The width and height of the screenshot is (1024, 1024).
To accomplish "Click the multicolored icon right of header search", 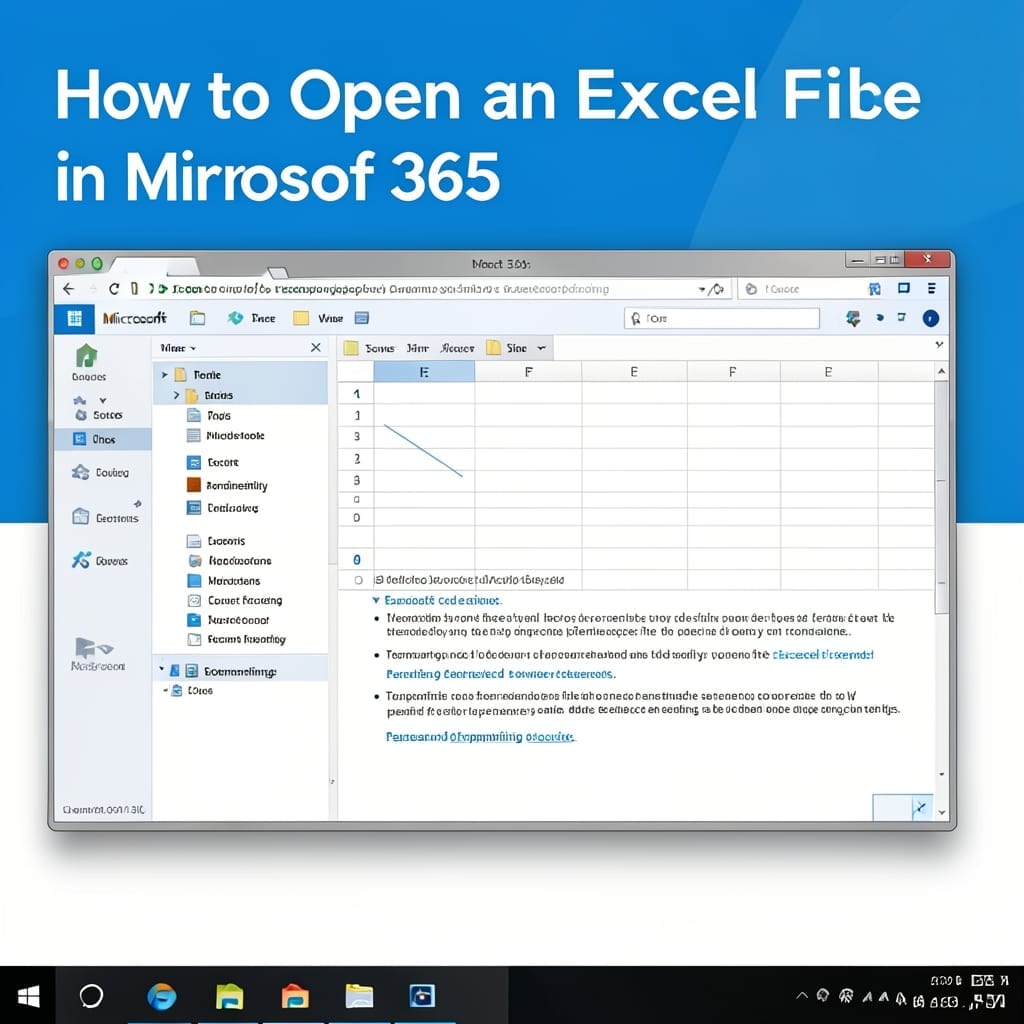I will tap(853, 318).
